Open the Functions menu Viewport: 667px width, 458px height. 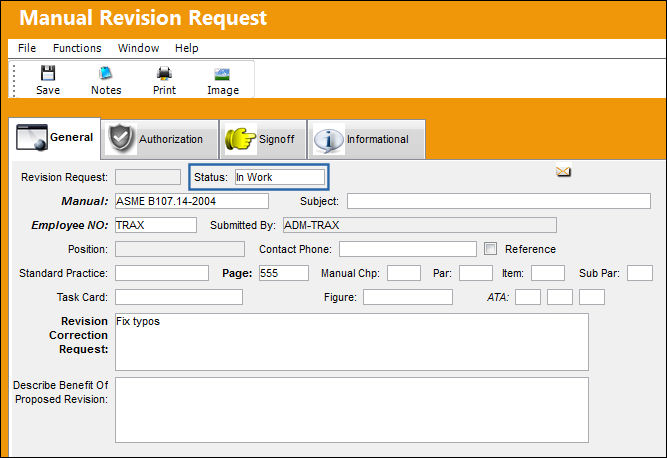click(77, 48)
